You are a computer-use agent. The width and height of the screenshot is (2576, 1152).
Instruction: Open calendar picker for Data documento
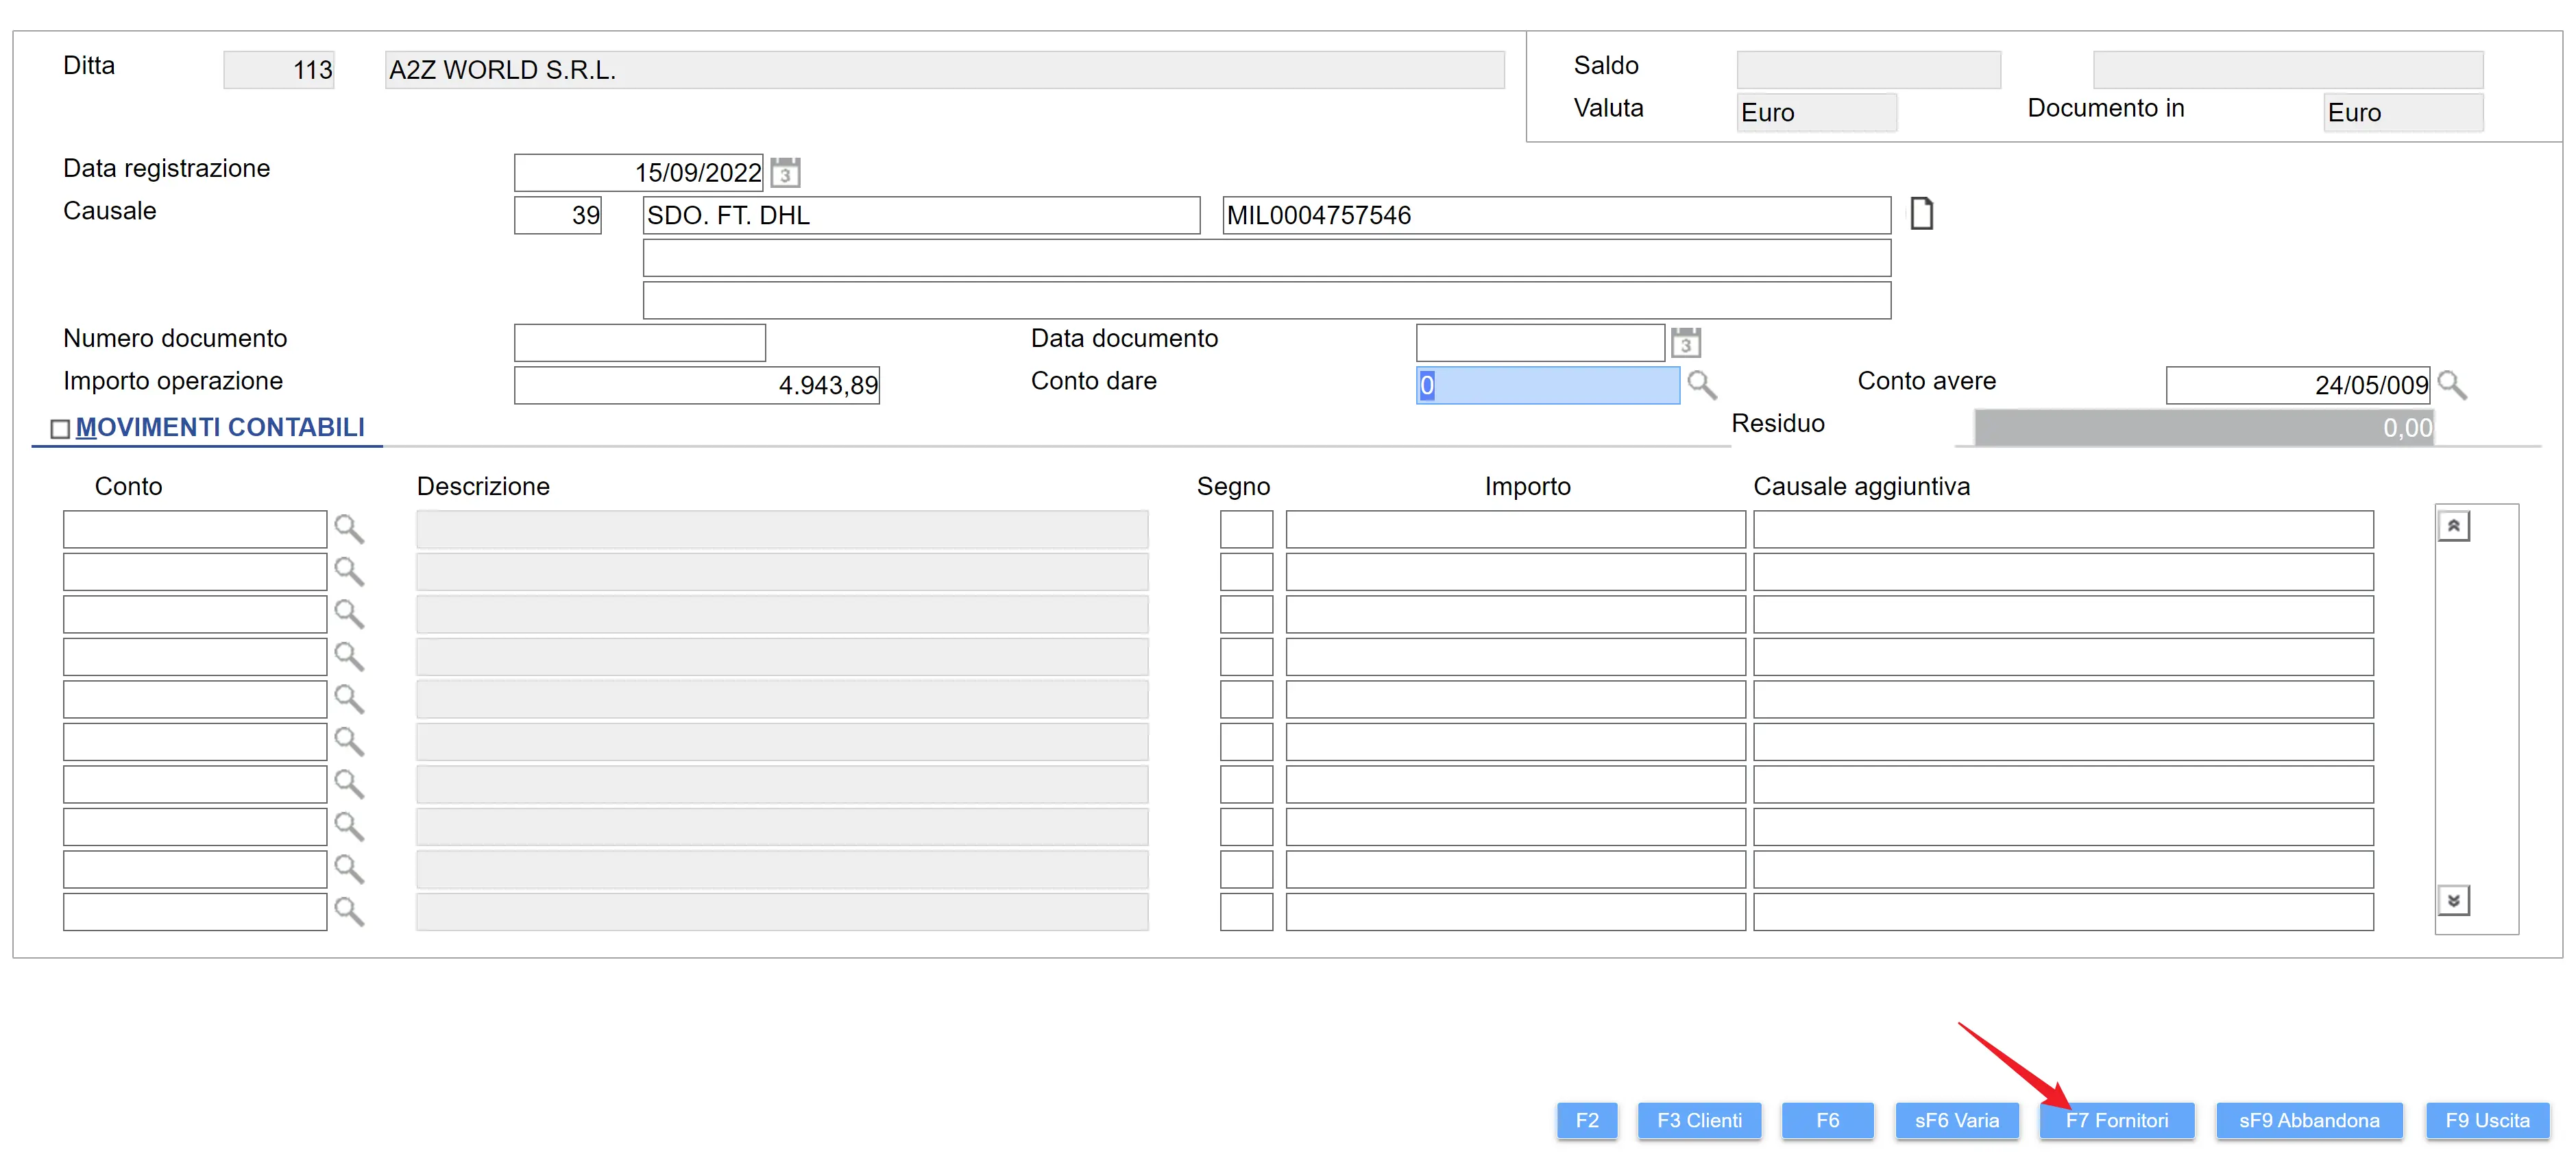1685,342
